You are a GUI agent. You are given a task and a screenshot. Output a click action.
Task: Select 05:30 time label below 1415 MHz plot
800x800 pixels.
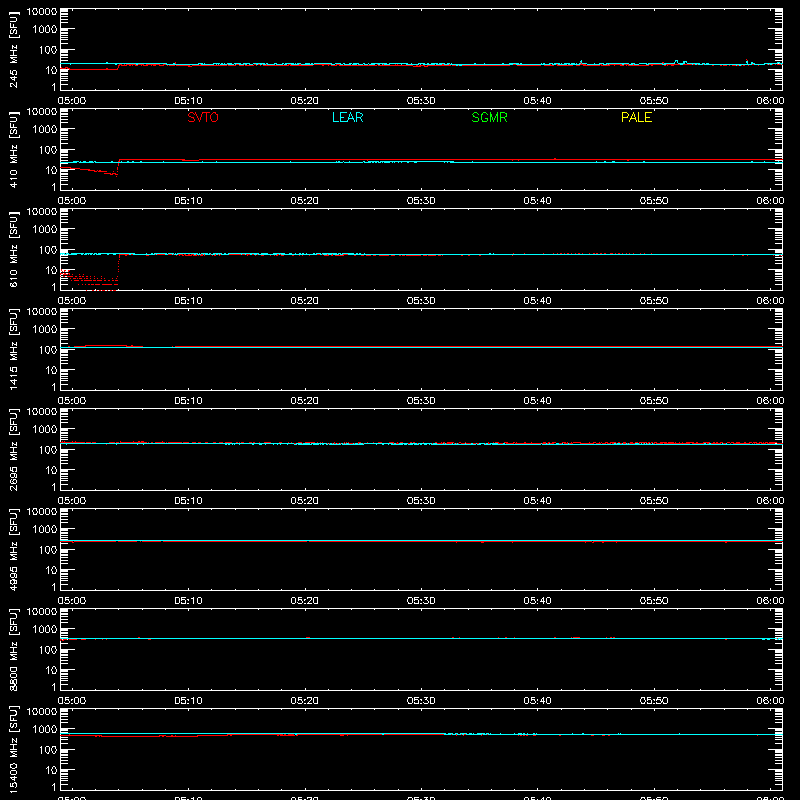421,401
